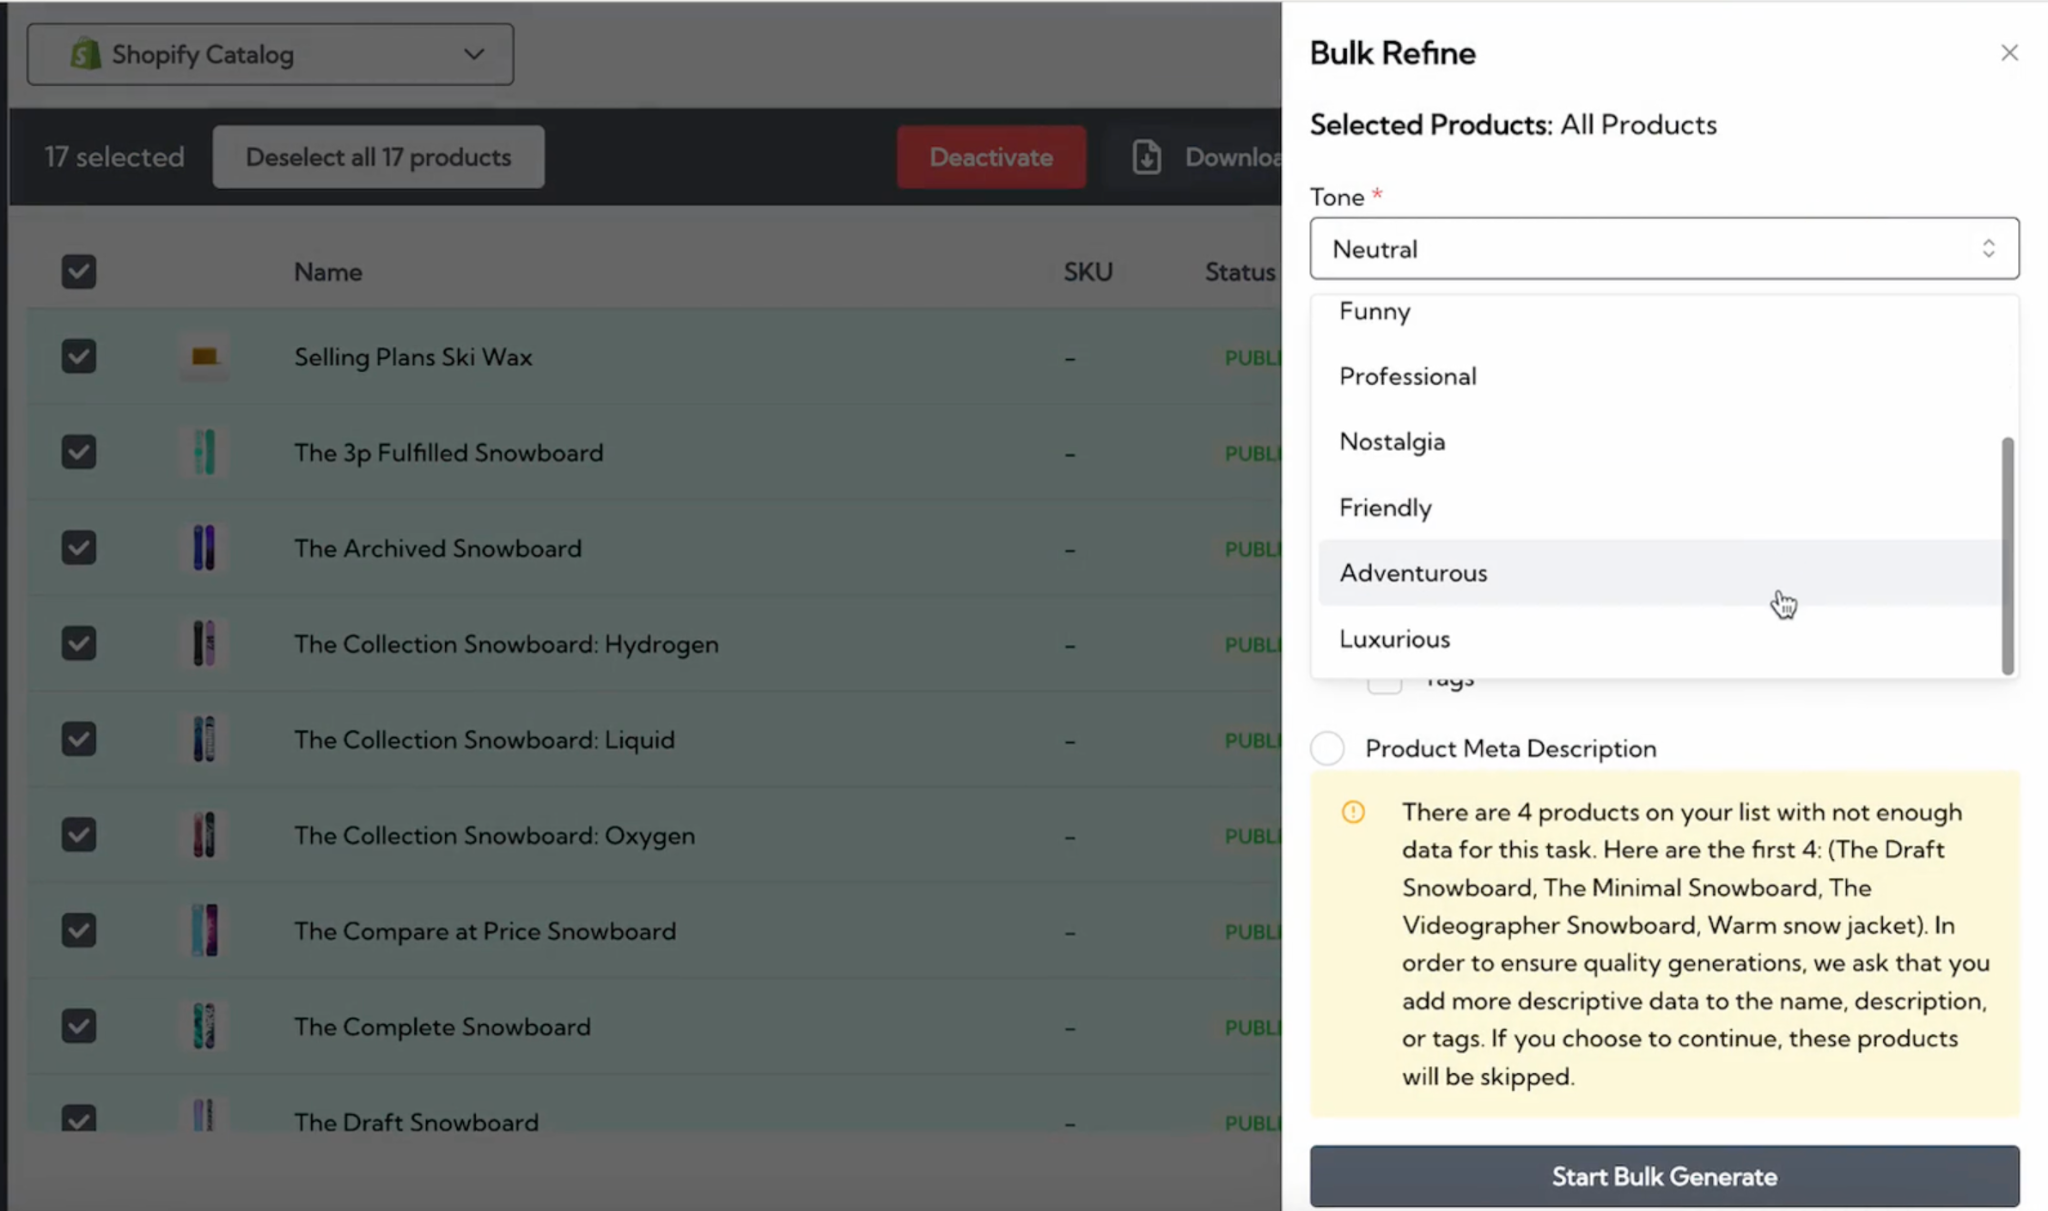
Task: Toggle checkbox for The Archived Snowboard
Action: pos(79,548)
